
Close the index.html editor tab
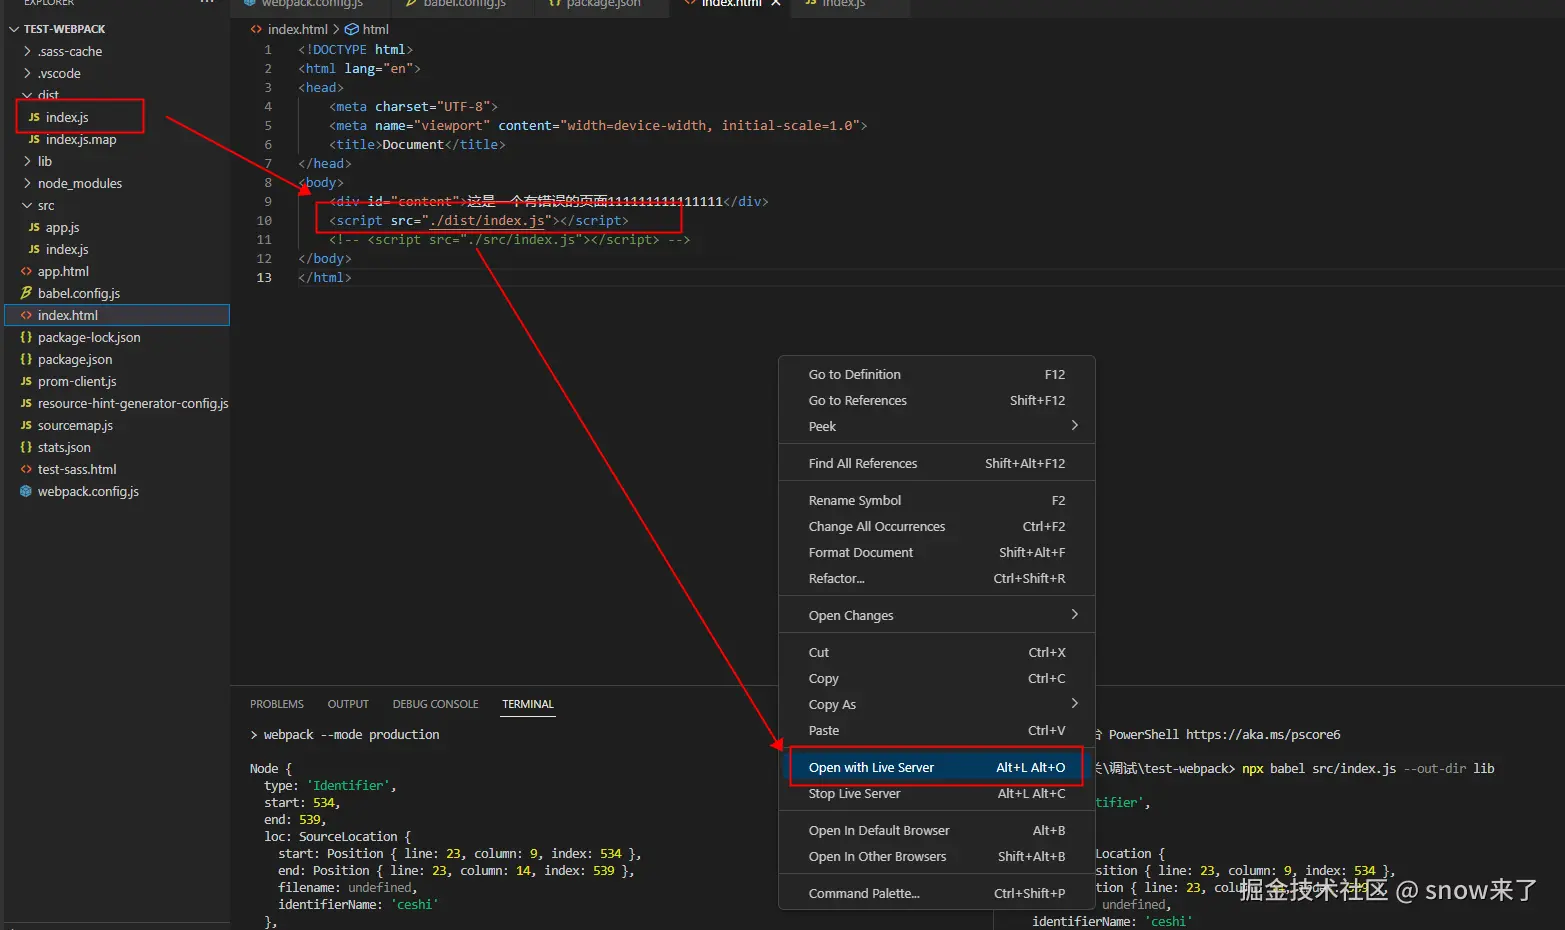775,4
